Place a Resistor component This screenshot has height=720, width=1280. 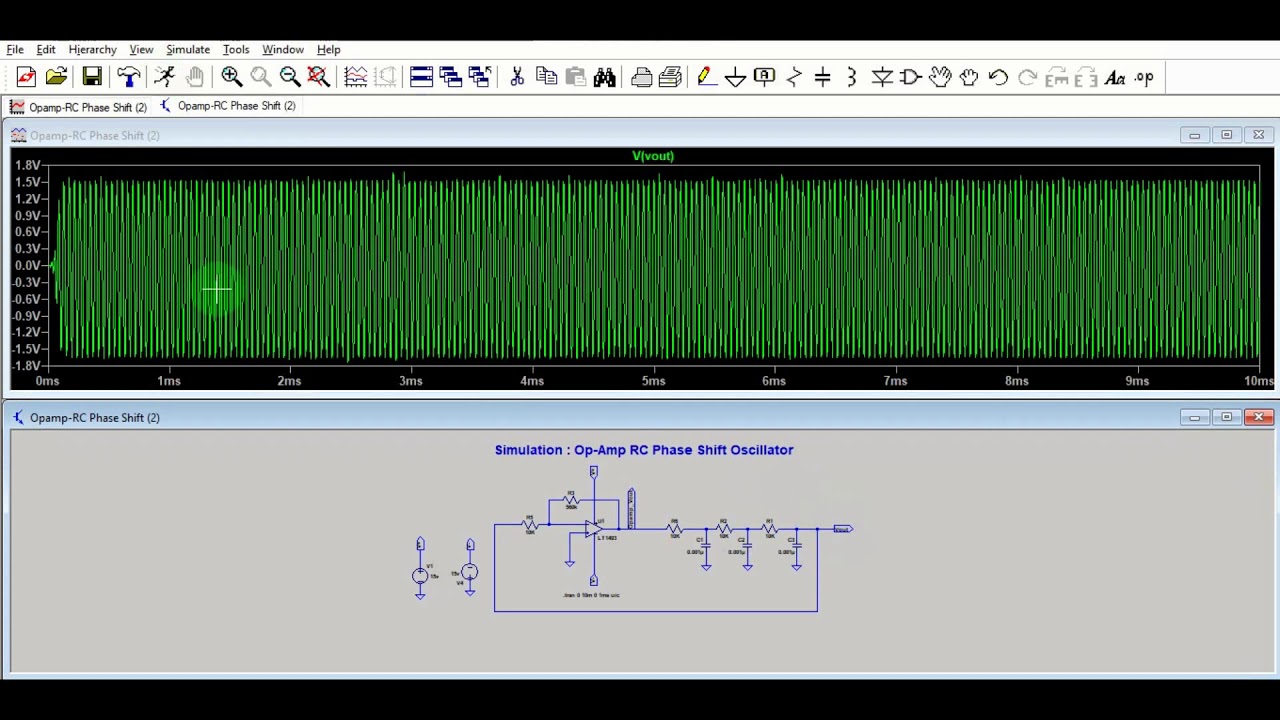[794, 77]
